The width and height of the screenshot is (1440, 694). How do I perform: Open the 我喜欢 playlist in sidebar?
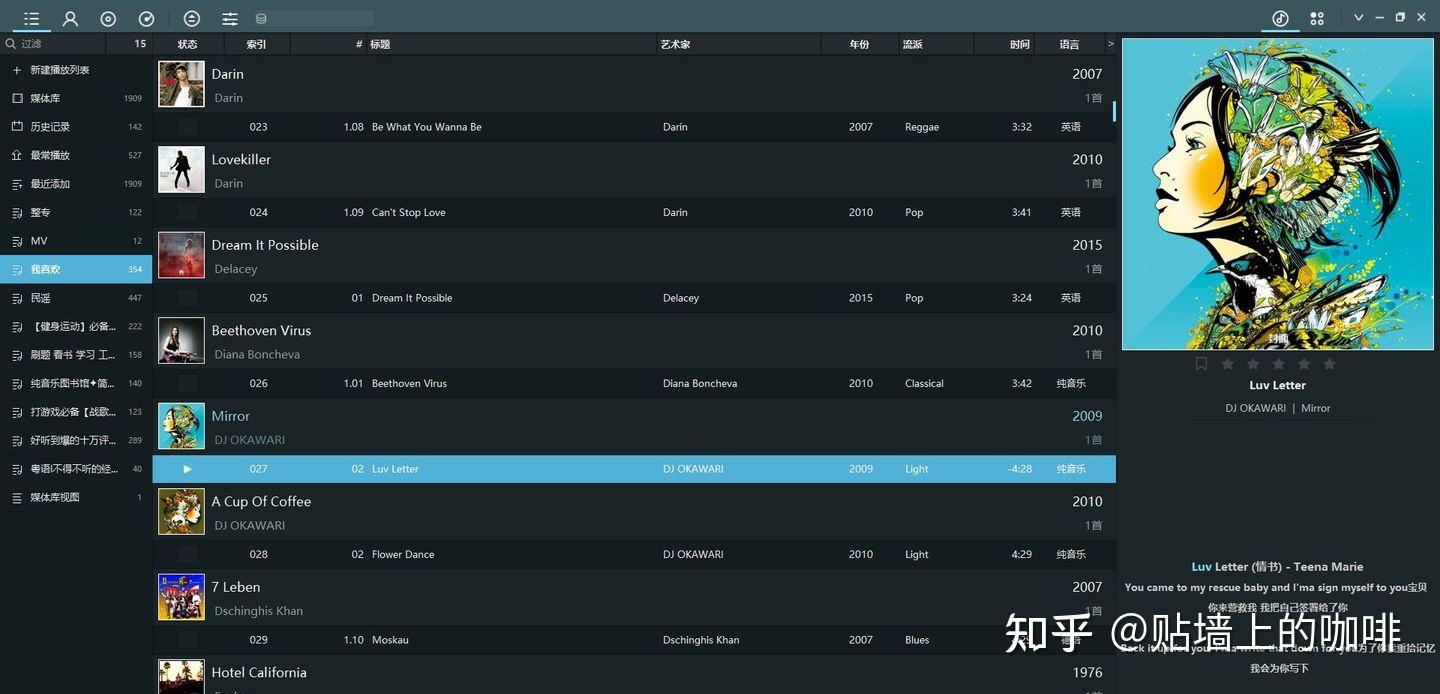[46, 268]
